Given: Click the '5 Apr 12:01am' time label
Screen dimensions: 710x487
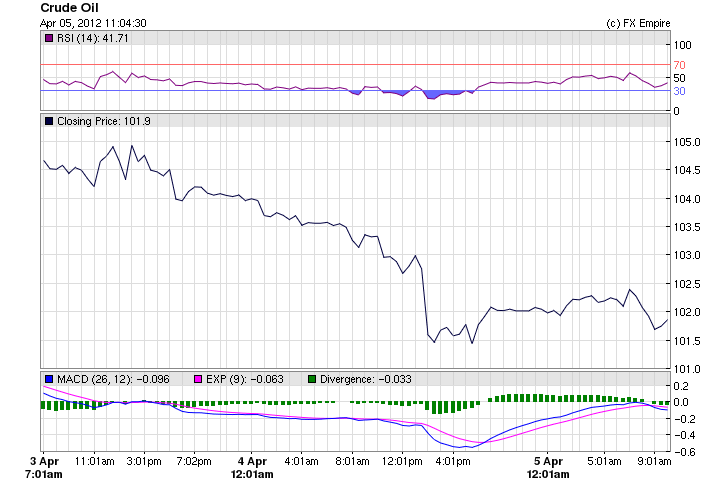Looking at the screenshot, I should pyautogui.click(x=548, y=468).
